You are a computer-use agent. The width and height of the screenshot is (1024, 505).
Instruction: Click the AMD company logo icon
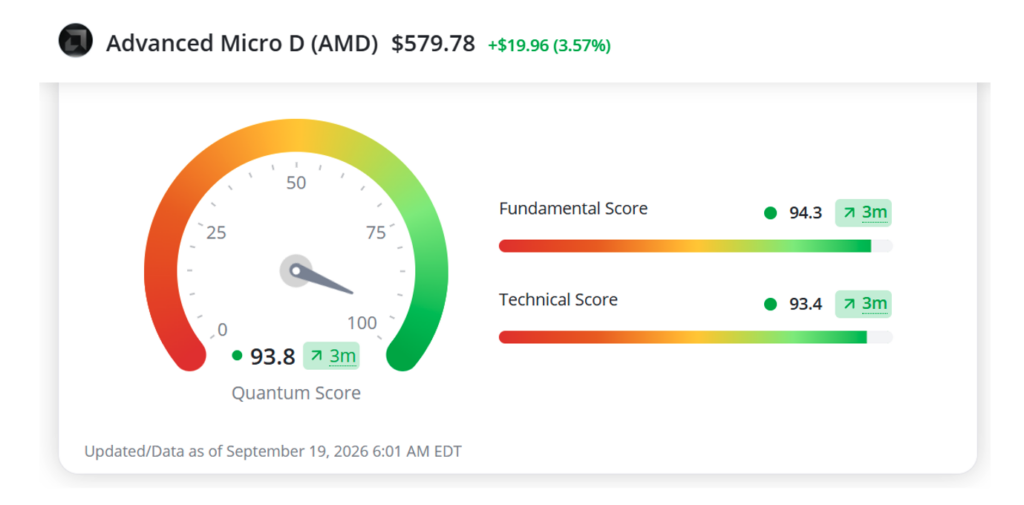75,41
